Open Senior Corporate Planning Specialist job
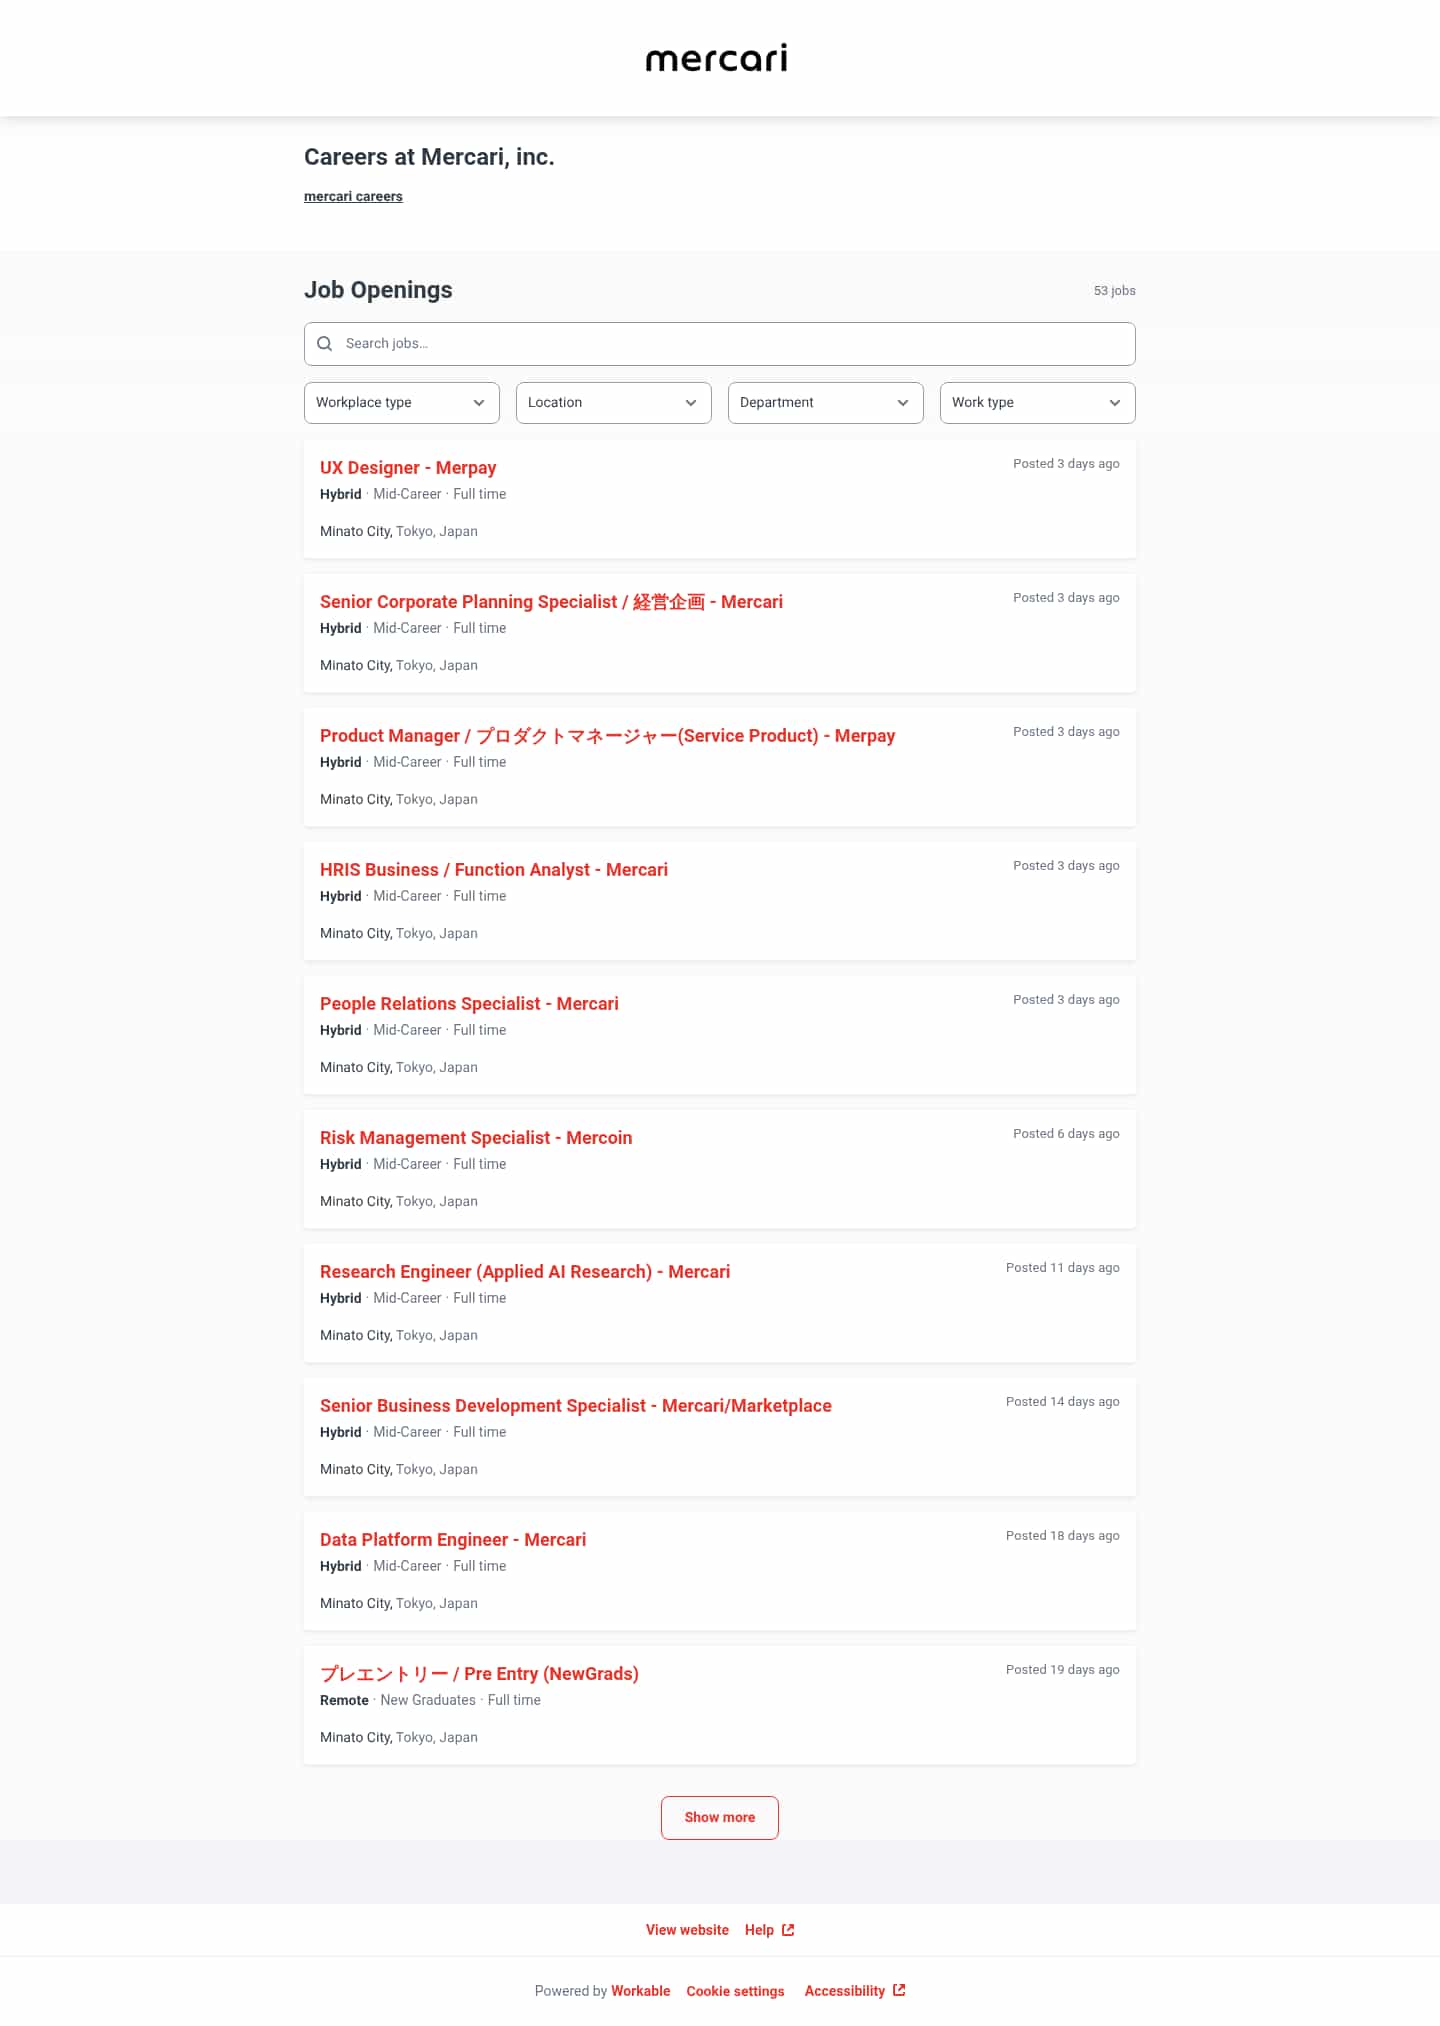Viewport: 1440px width, 2026px height. tap(551, 602)
